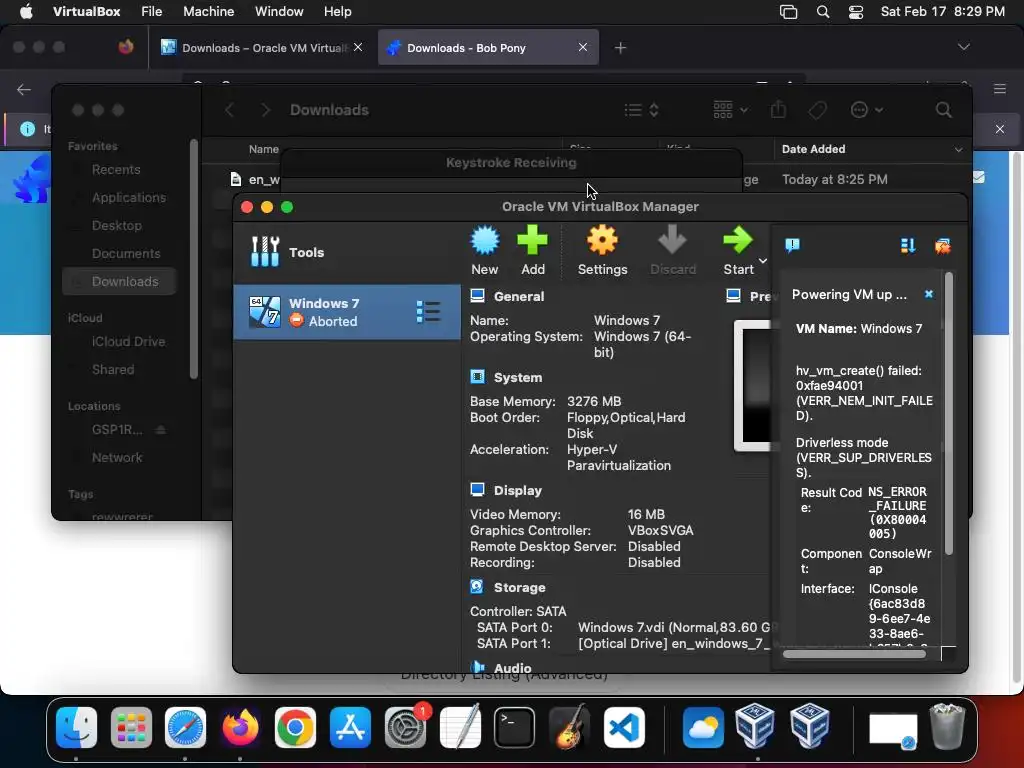Close the Firefox info bar

coord(1000,129)
